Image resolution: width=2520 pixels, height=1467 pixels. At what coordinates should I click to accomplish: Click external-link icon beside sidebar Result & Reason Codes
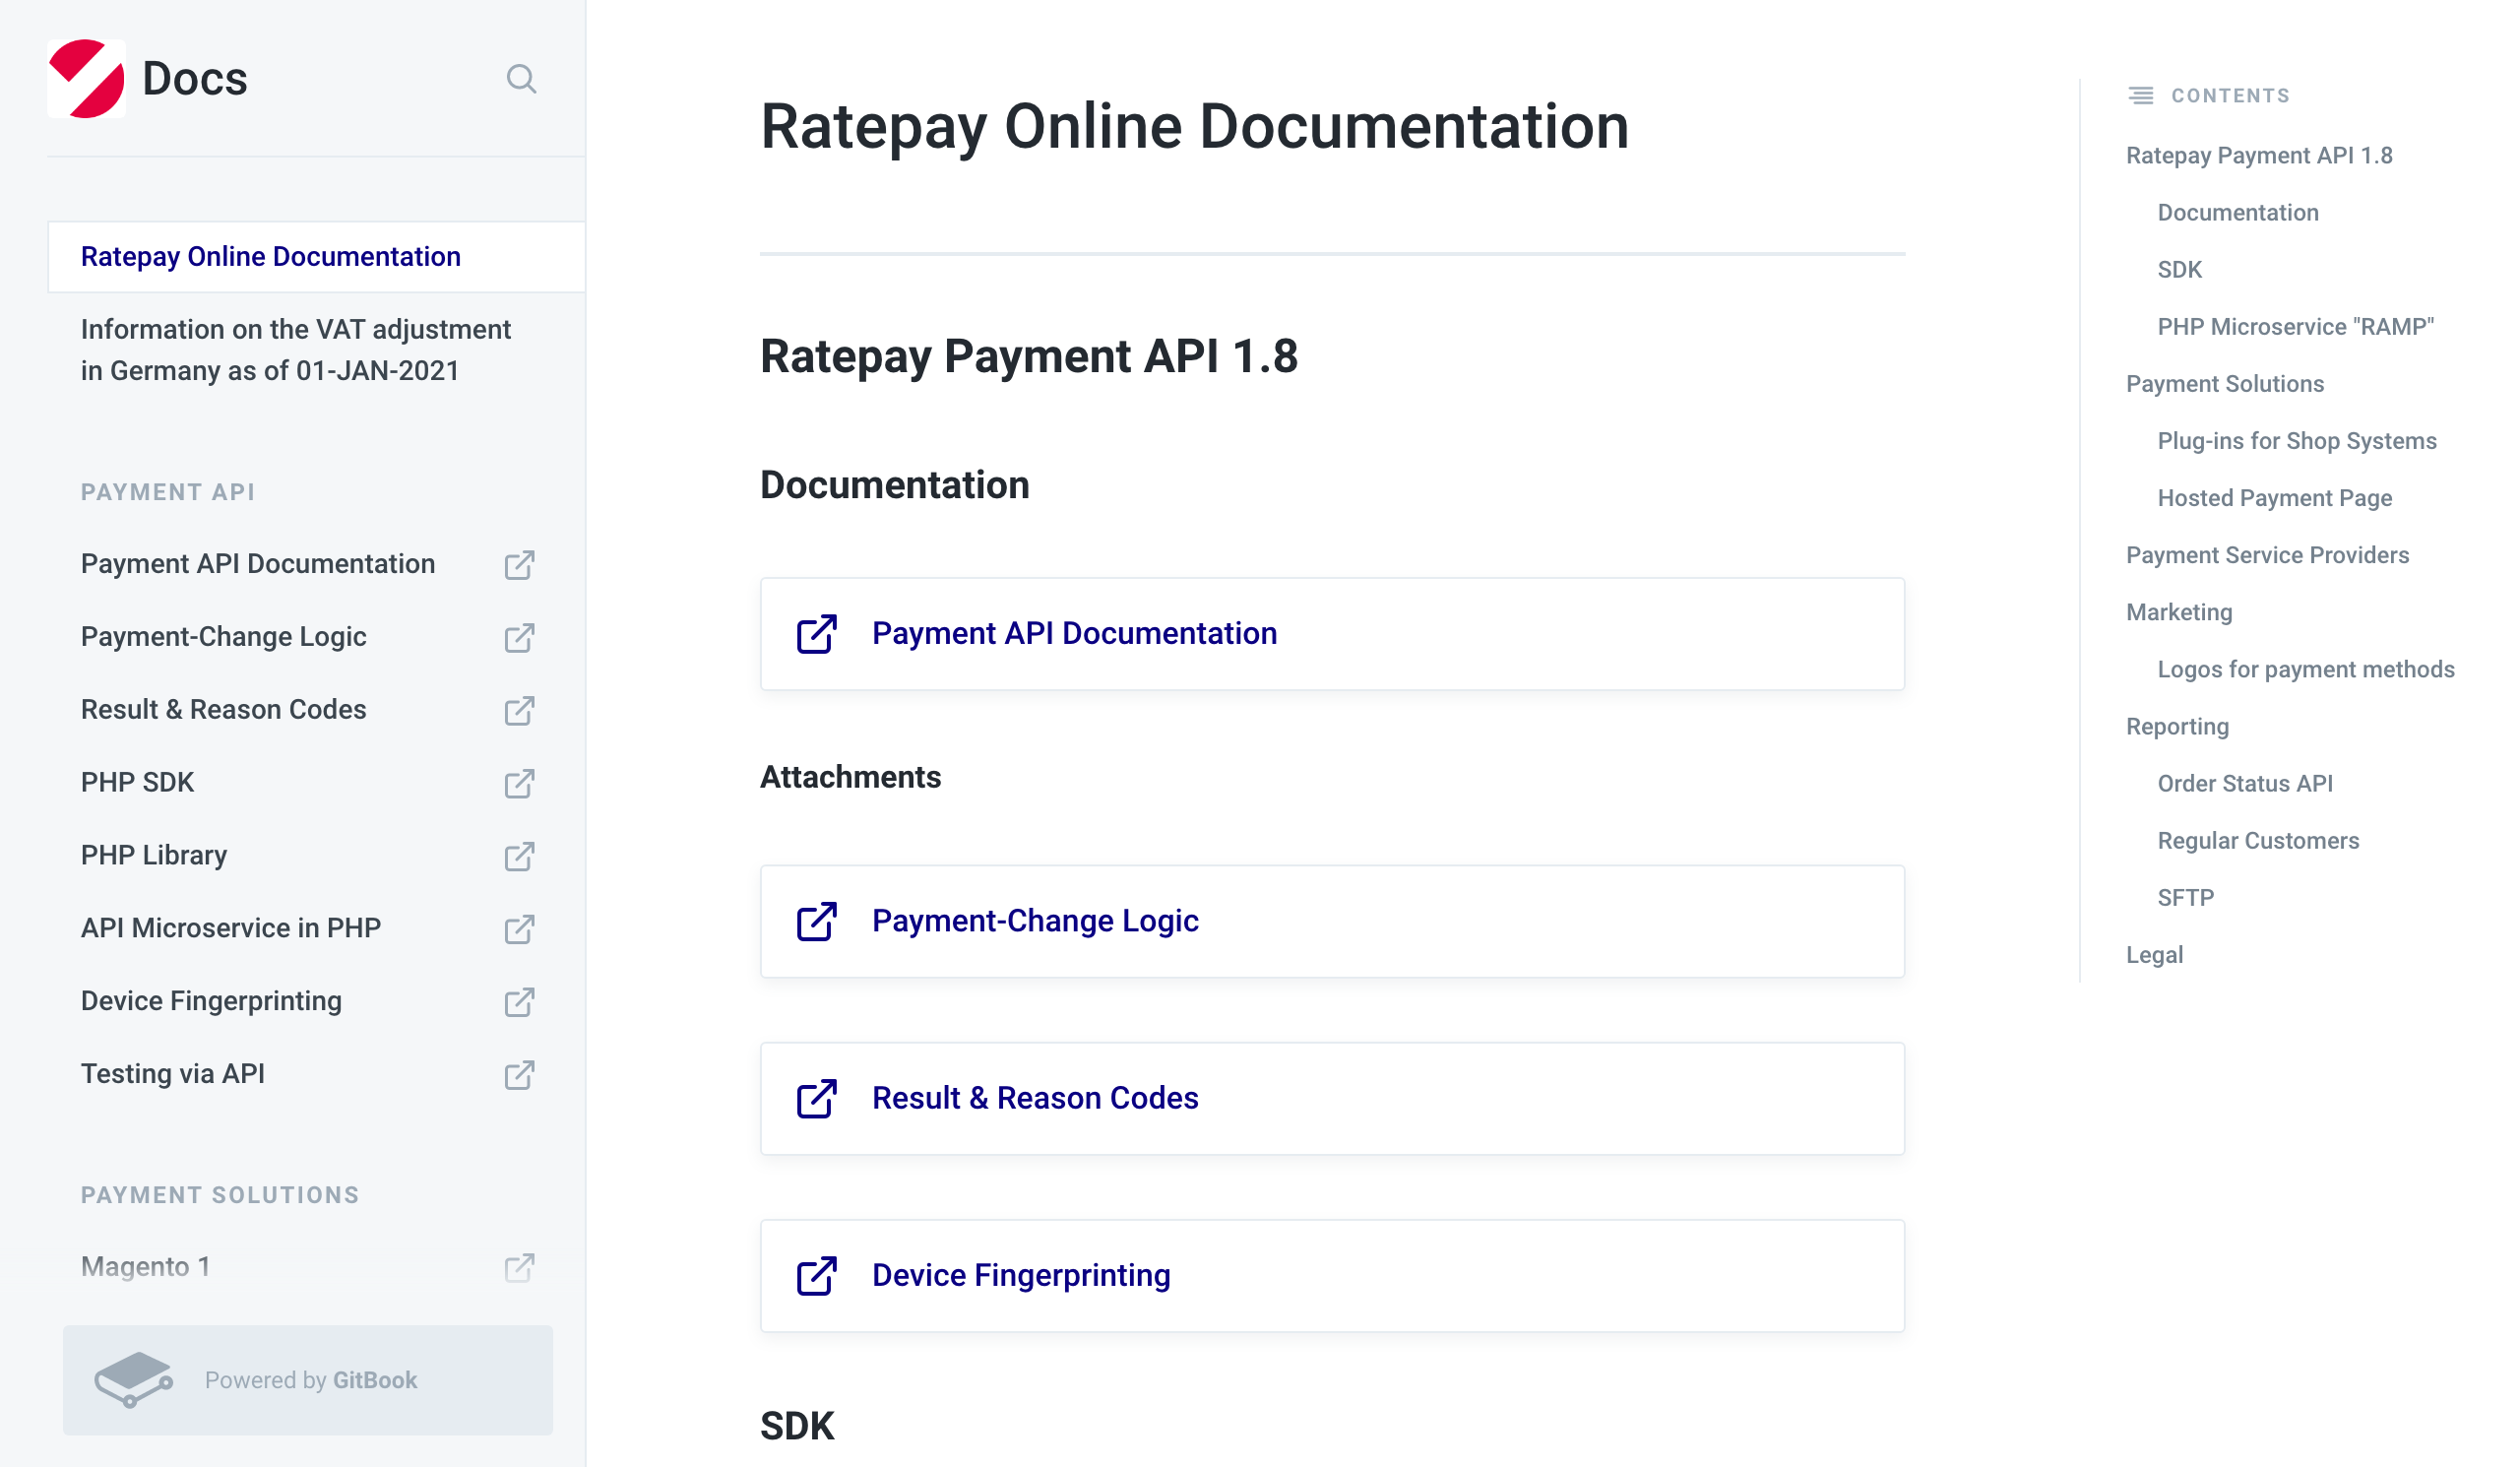[519, 711]
